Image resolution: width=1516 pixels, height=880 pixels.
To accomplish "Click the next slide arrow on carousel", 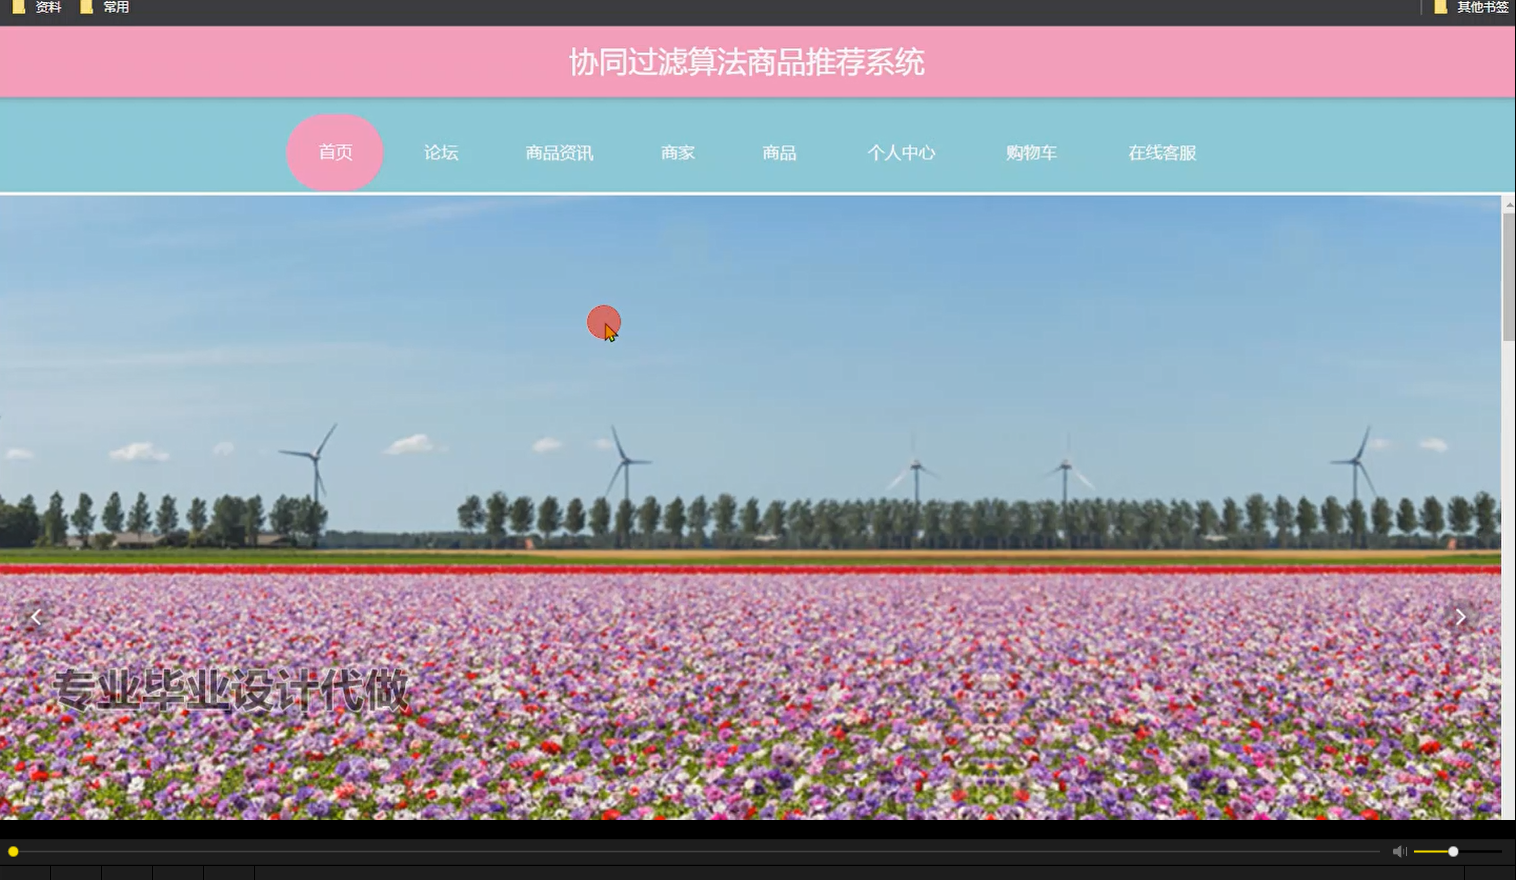I will pos(1462,616).
